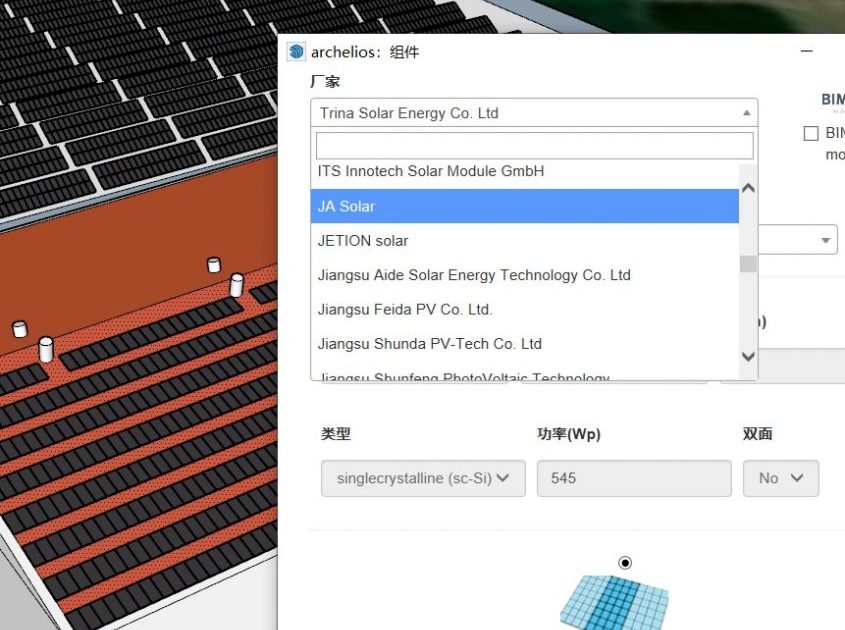Select ITS Innotech Solar Module GmbH
845x630 pixels.
(x=524, y=171)
